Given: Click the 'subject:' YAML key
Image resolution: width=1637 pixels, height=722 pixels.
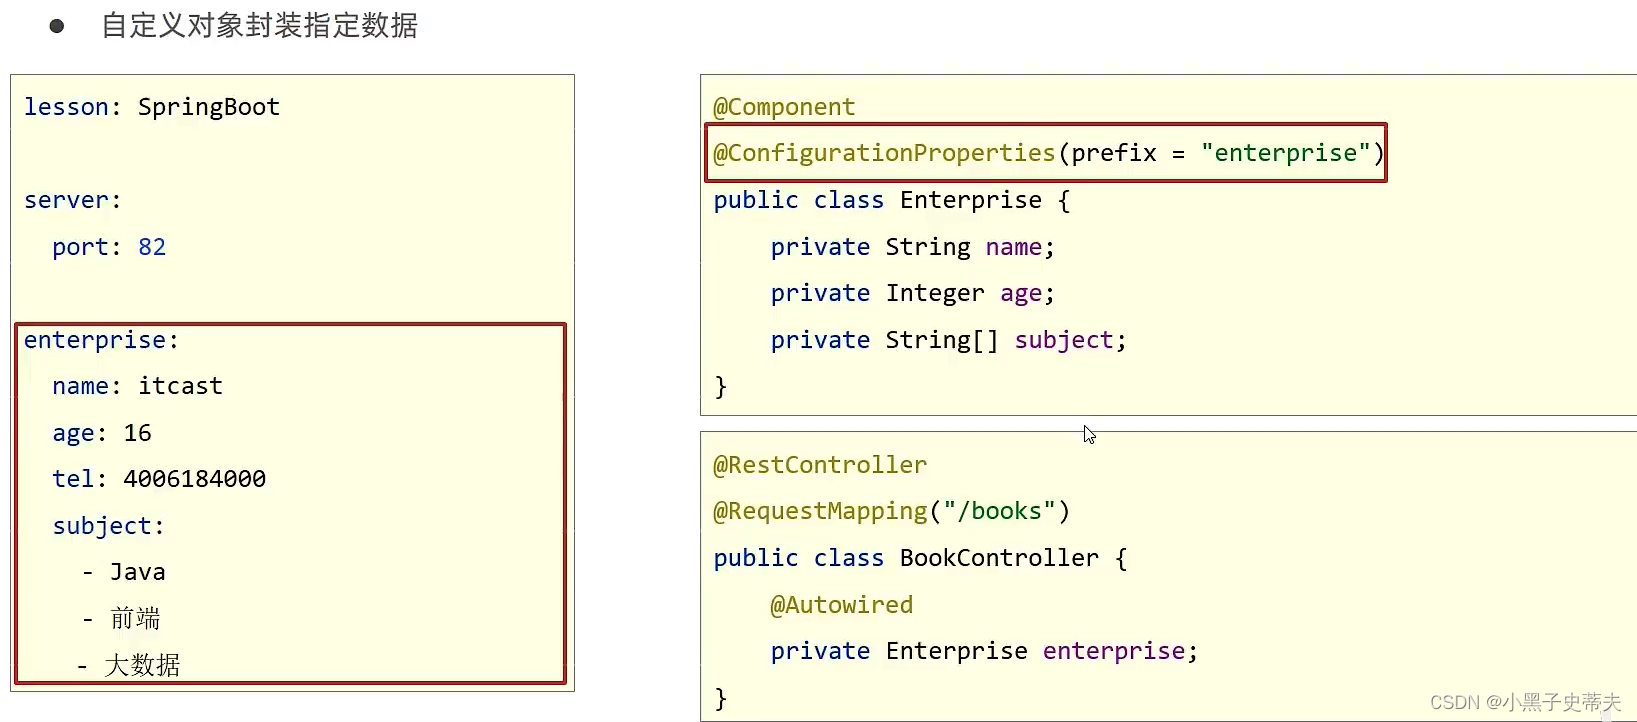Looking at the screenshot, I should [108, 527].
